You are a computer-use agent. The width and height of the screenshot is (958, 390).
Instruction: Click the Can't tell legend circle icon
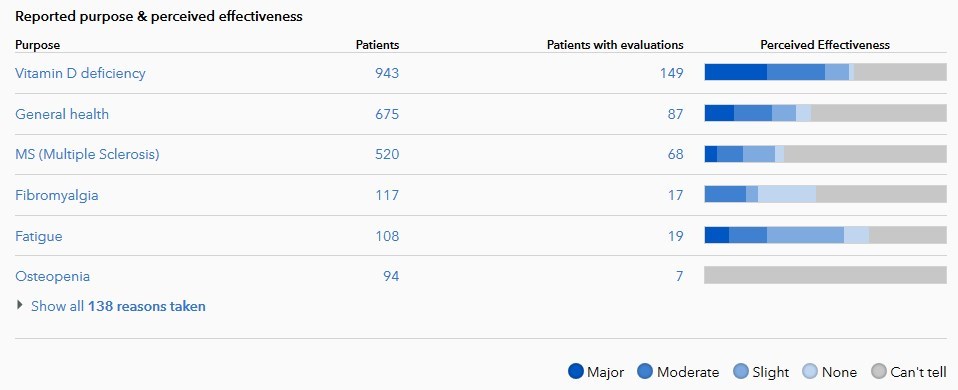pos(879,371)
